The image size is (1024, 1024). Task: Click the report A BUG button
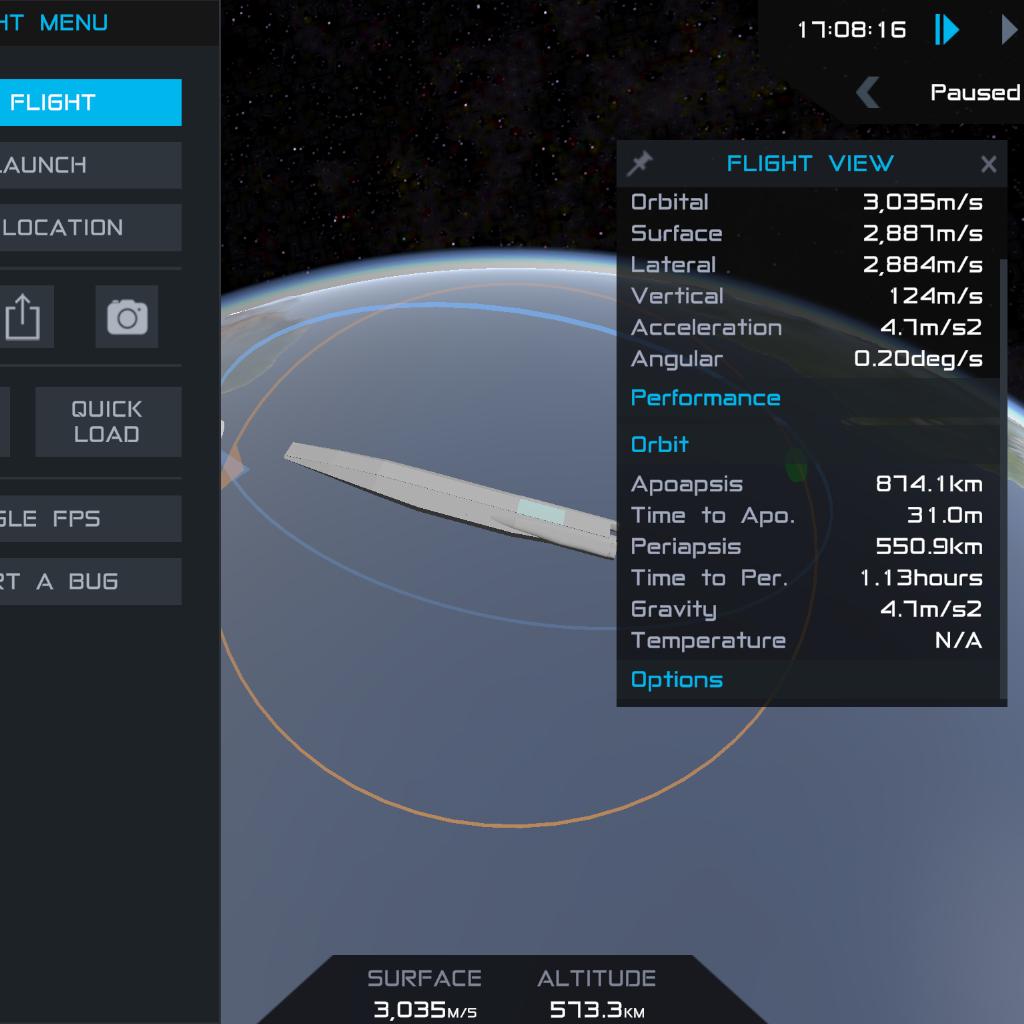pos(91,581)
